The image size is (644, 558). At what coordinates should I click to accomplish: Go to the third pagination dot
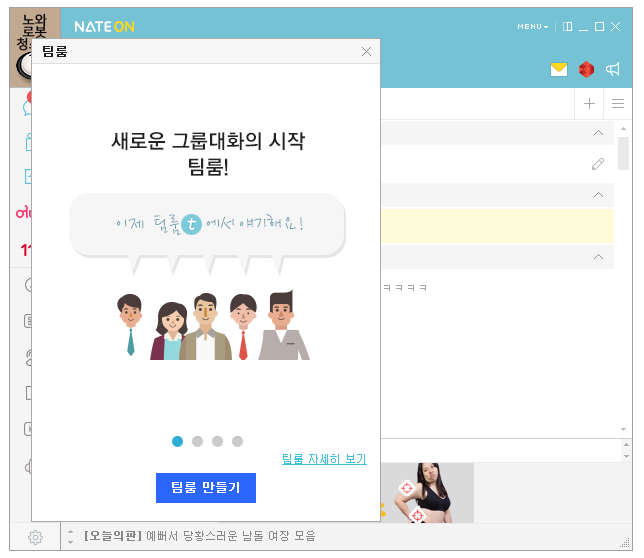point(217,441)
